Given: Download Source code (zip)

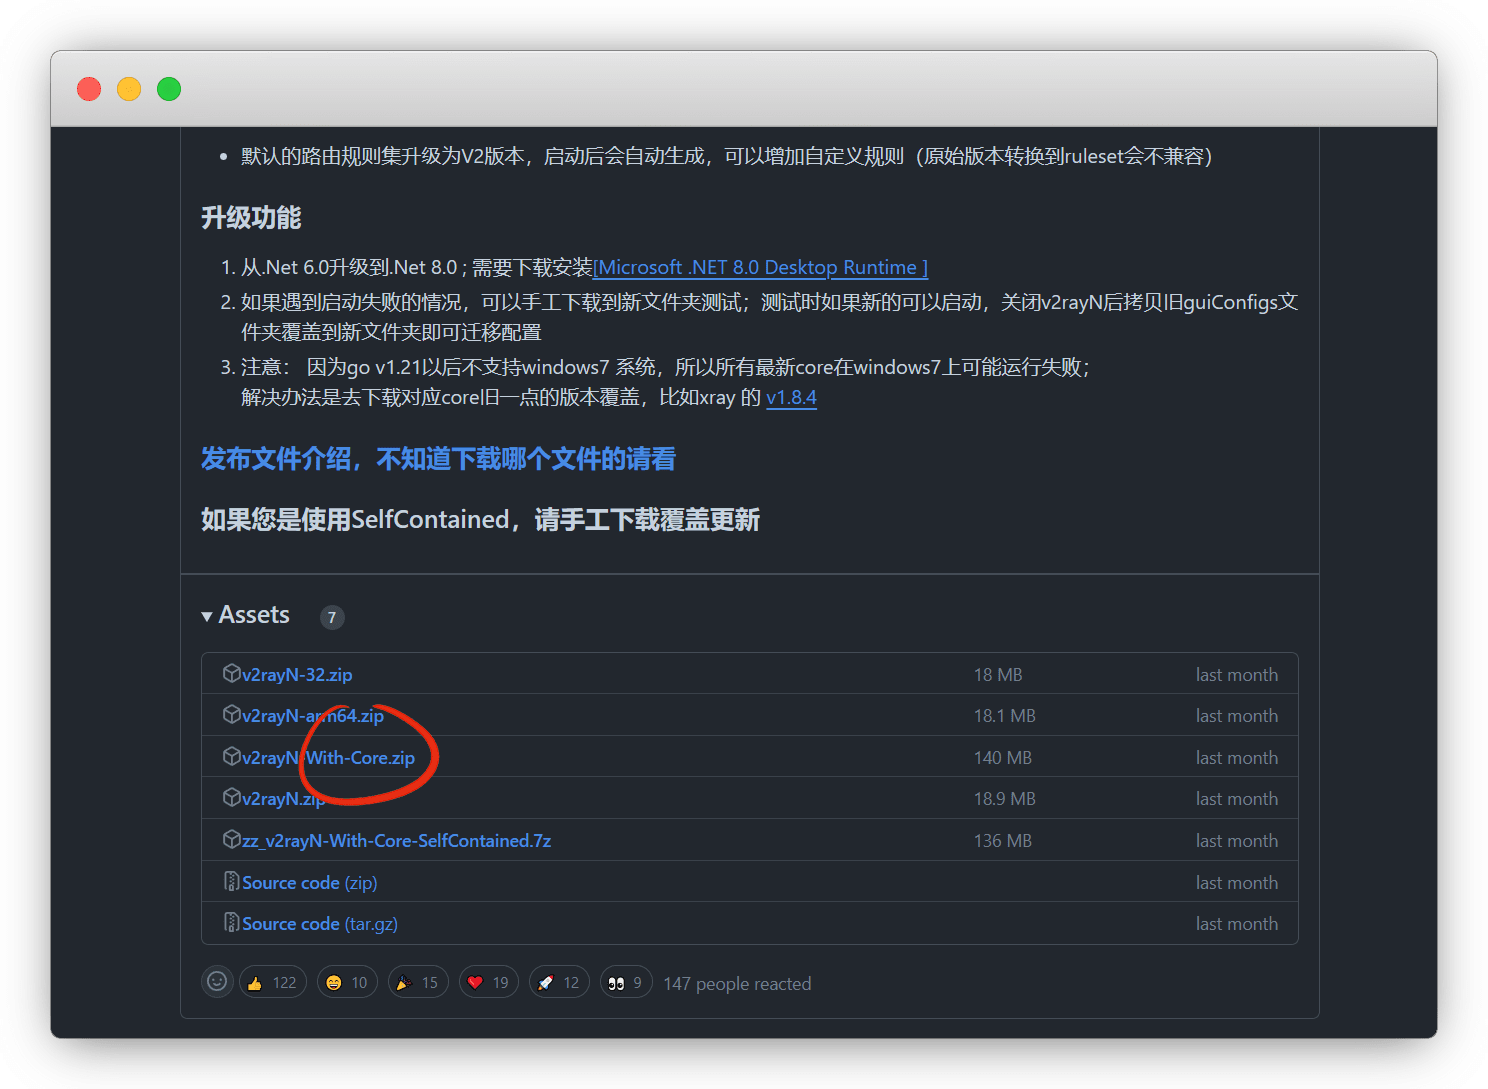Looking at the screenshot, I should (x=310, y=883).
